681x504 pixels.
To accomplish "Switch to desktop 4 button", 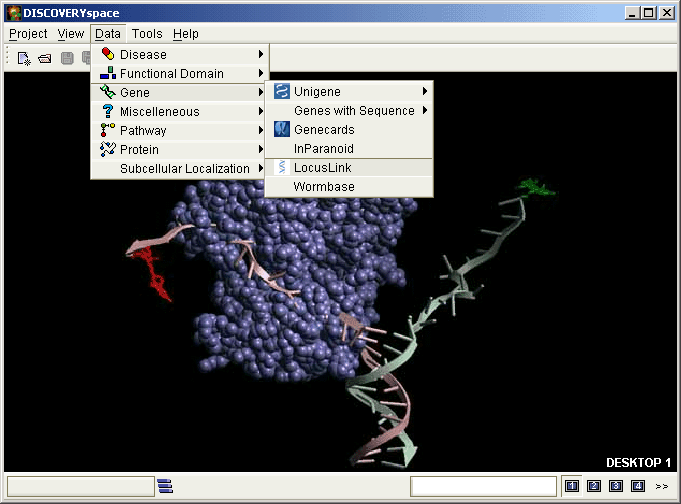I will (638, 486).
